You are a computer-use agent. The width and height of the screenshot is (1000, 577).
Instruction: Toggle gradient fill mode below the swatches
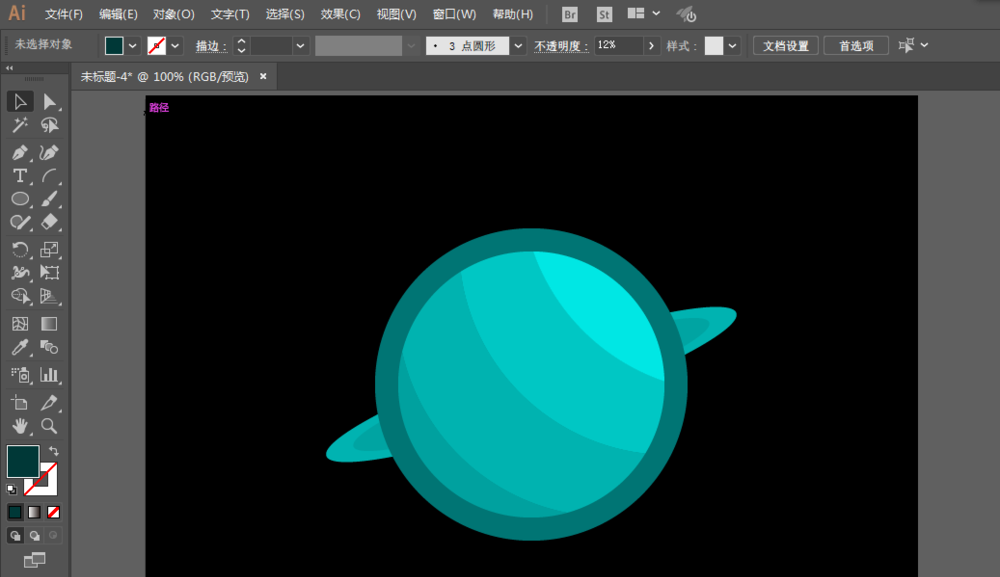pos(35,512)
